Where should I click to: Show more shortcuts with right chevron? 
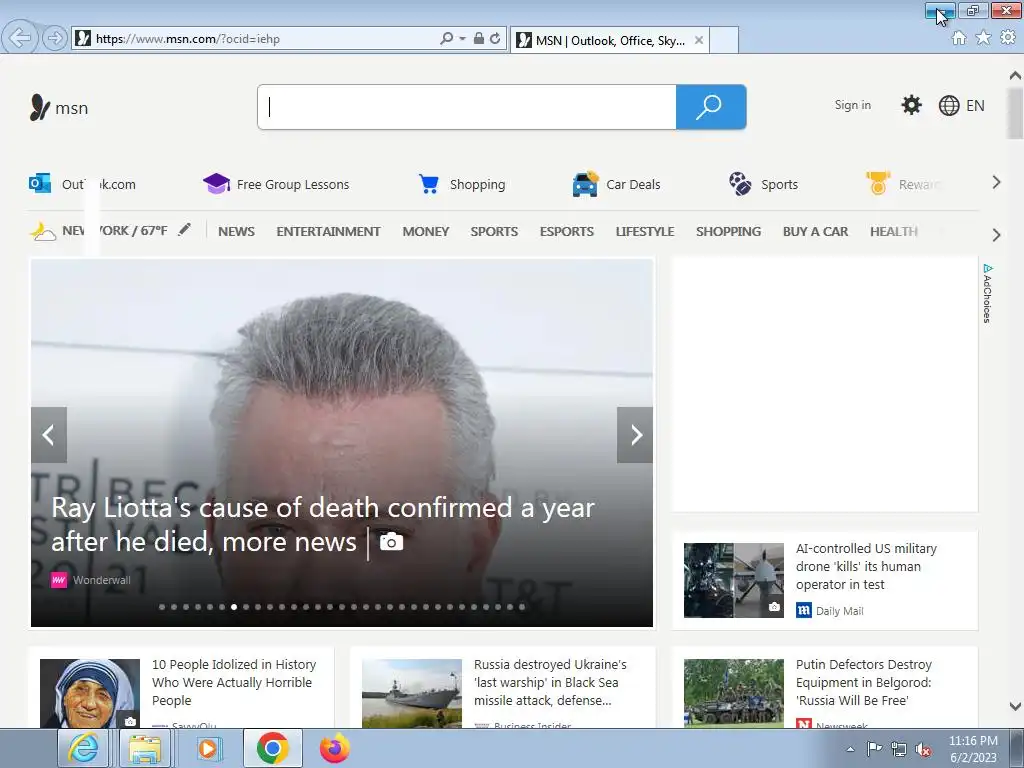(996, 183)
